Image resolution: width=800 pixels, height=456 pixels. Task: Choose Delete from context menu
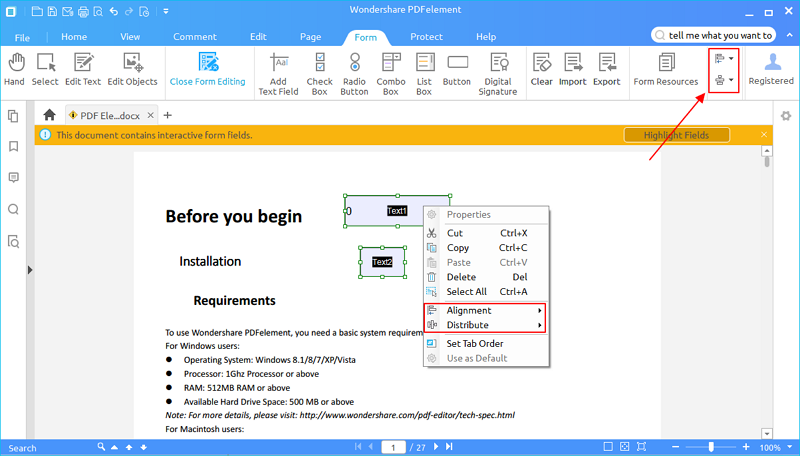(x=485, y=277)
